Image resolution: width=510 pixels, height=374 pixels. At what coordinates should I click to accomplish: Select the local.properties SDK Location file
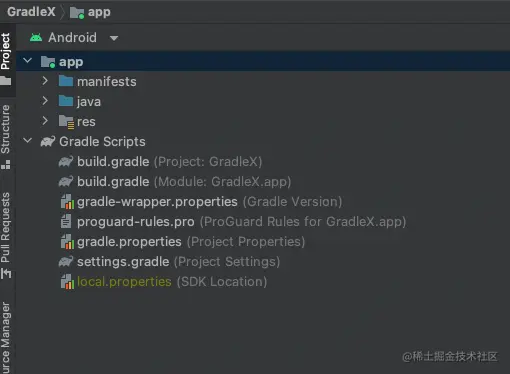point(164,282)
